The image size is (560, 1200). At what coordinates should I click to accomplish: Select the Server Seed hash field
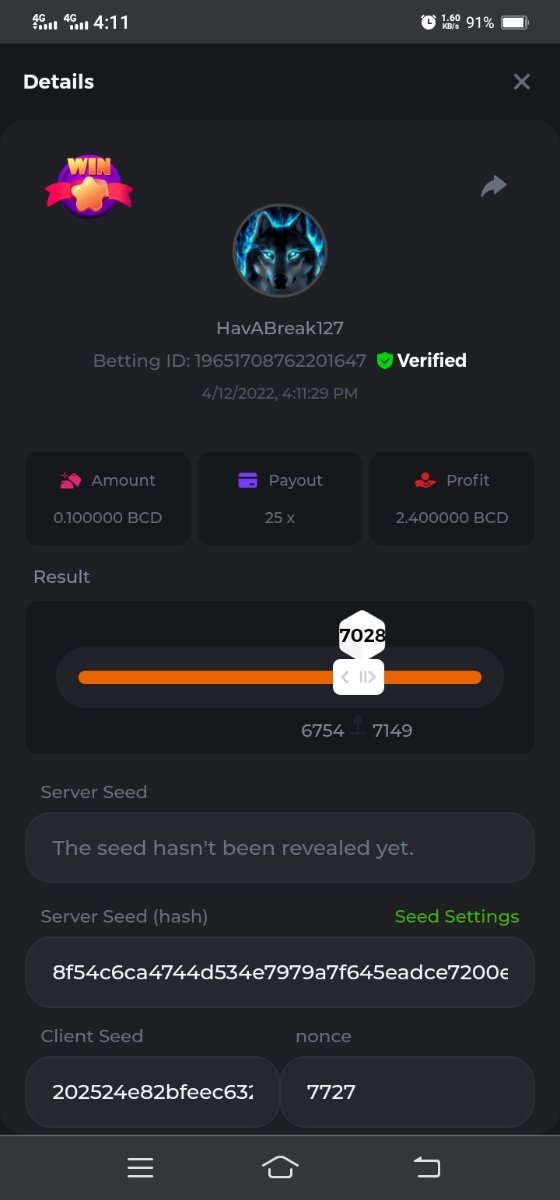coord(280,972)
